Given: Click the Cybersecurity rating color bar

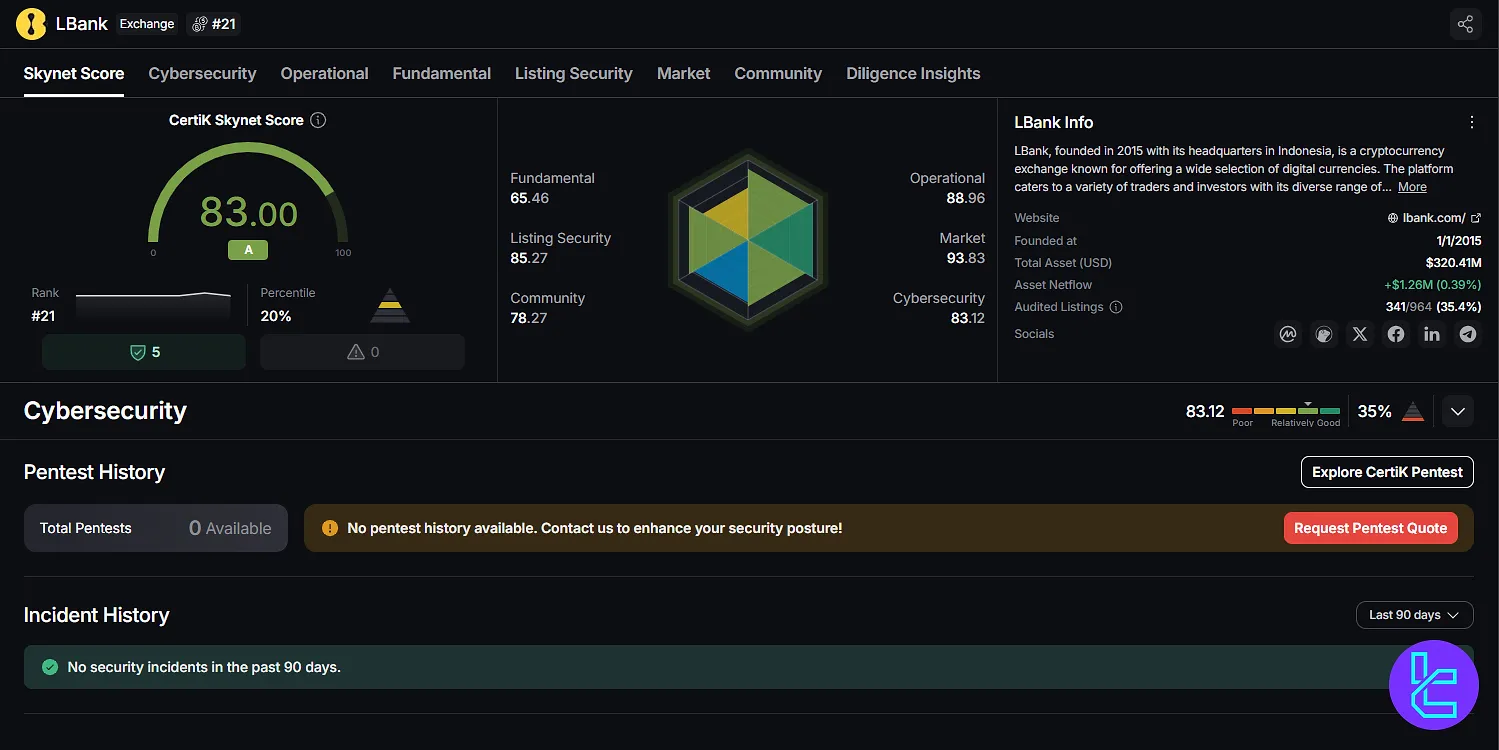Looking at the screenshot, I should (x=1286, y=411).
